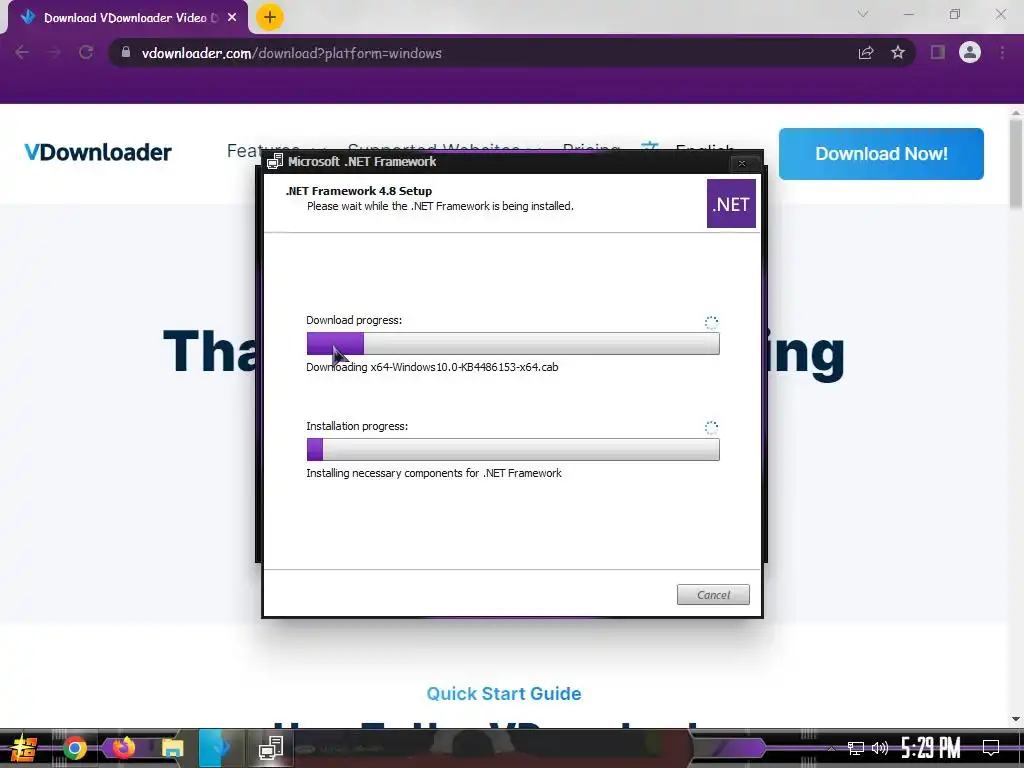Open a new tab with plus button
Image resolution: width=1024 pixels, height=768 pixels.
[x=269, y=18]
